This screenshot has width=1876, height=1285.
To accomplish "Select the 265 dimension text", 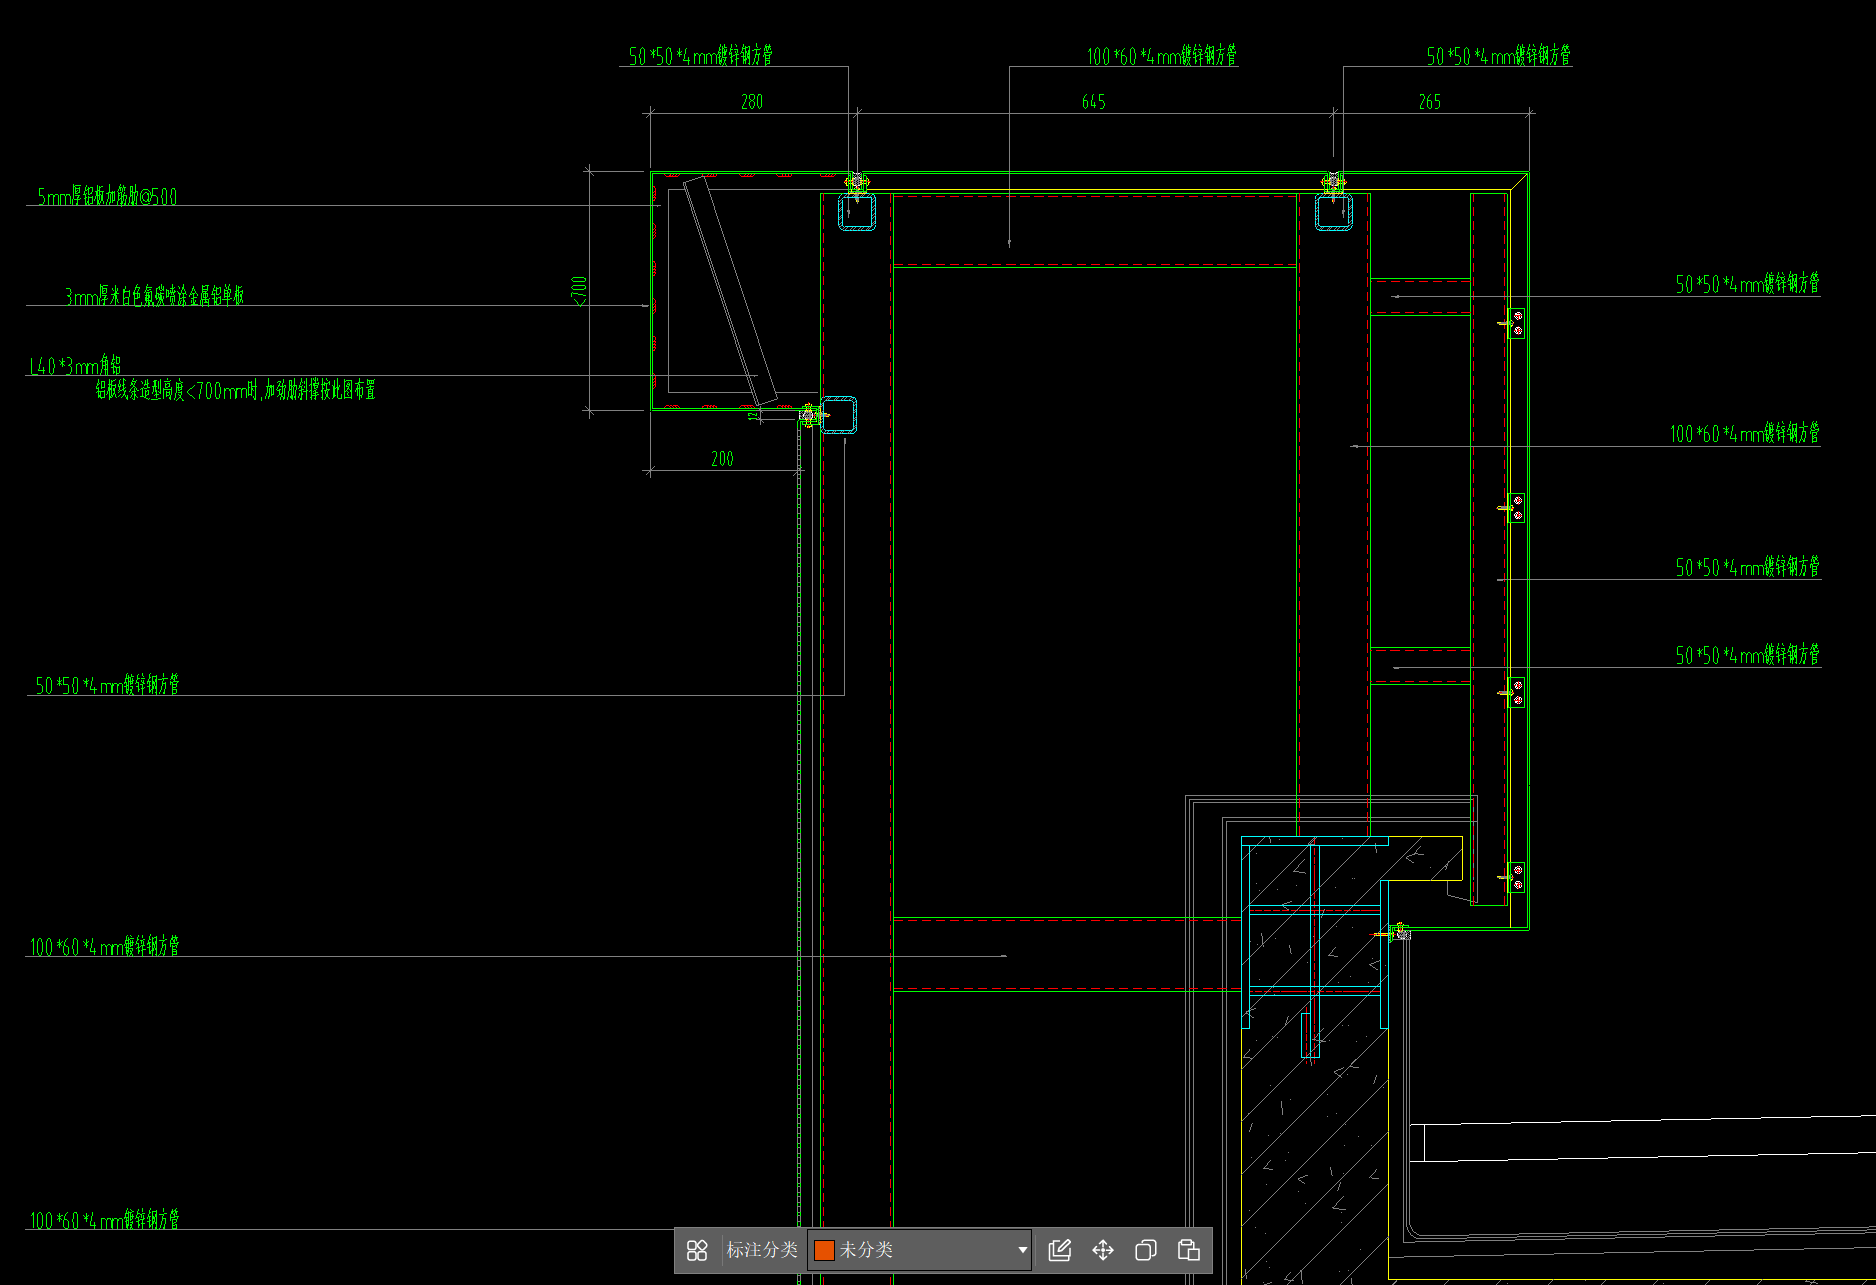I will coord(1430,102).
